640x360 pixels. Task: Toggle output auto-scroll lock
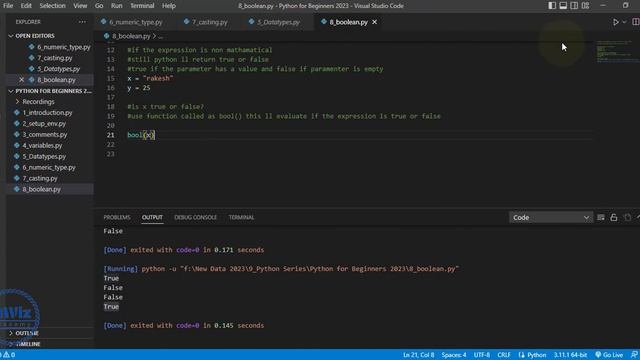click(614, 218)
